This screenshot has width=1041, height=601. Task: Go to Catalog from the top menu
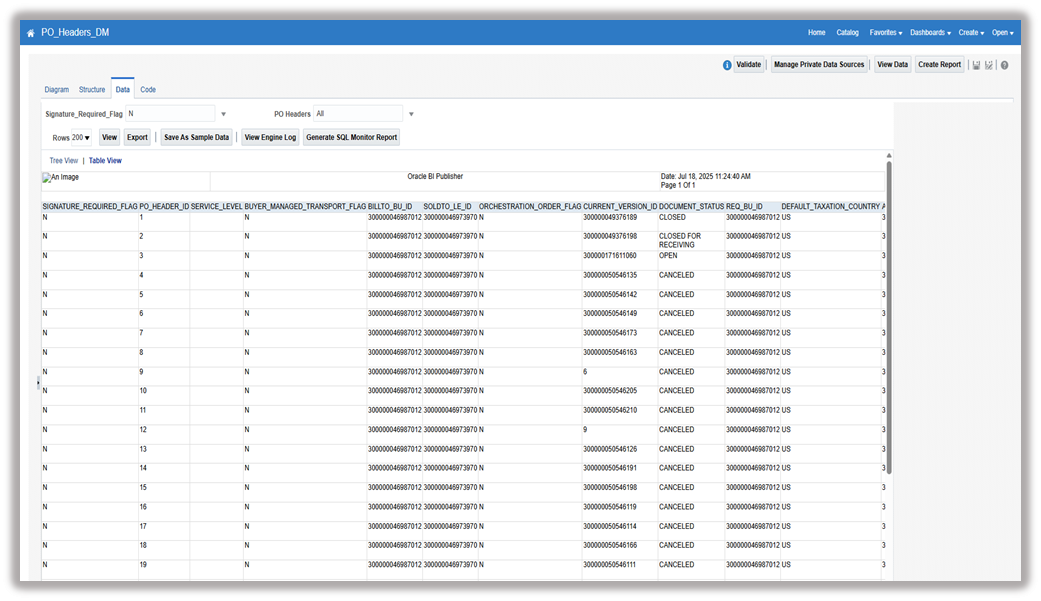[847, 32]
